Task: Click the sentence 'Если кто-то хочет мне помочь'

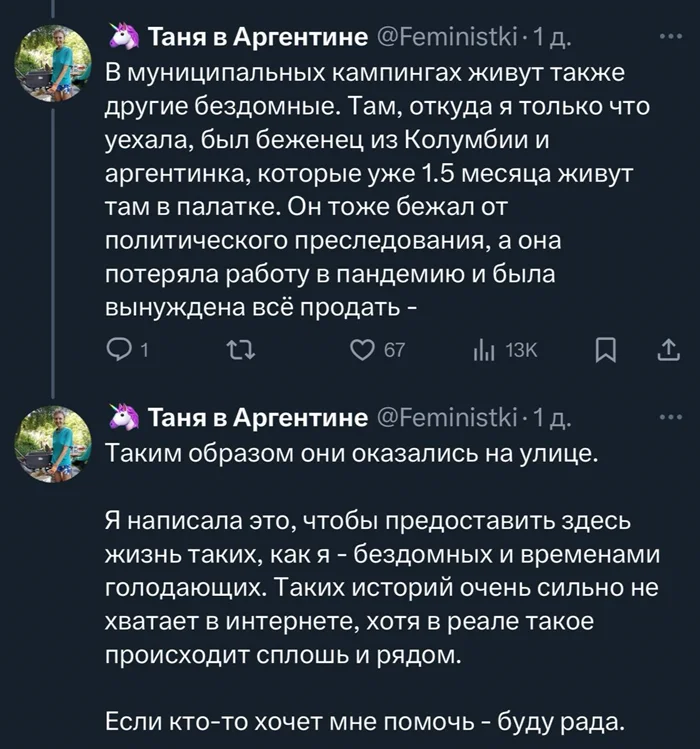Action: click(x=364, y=722)
